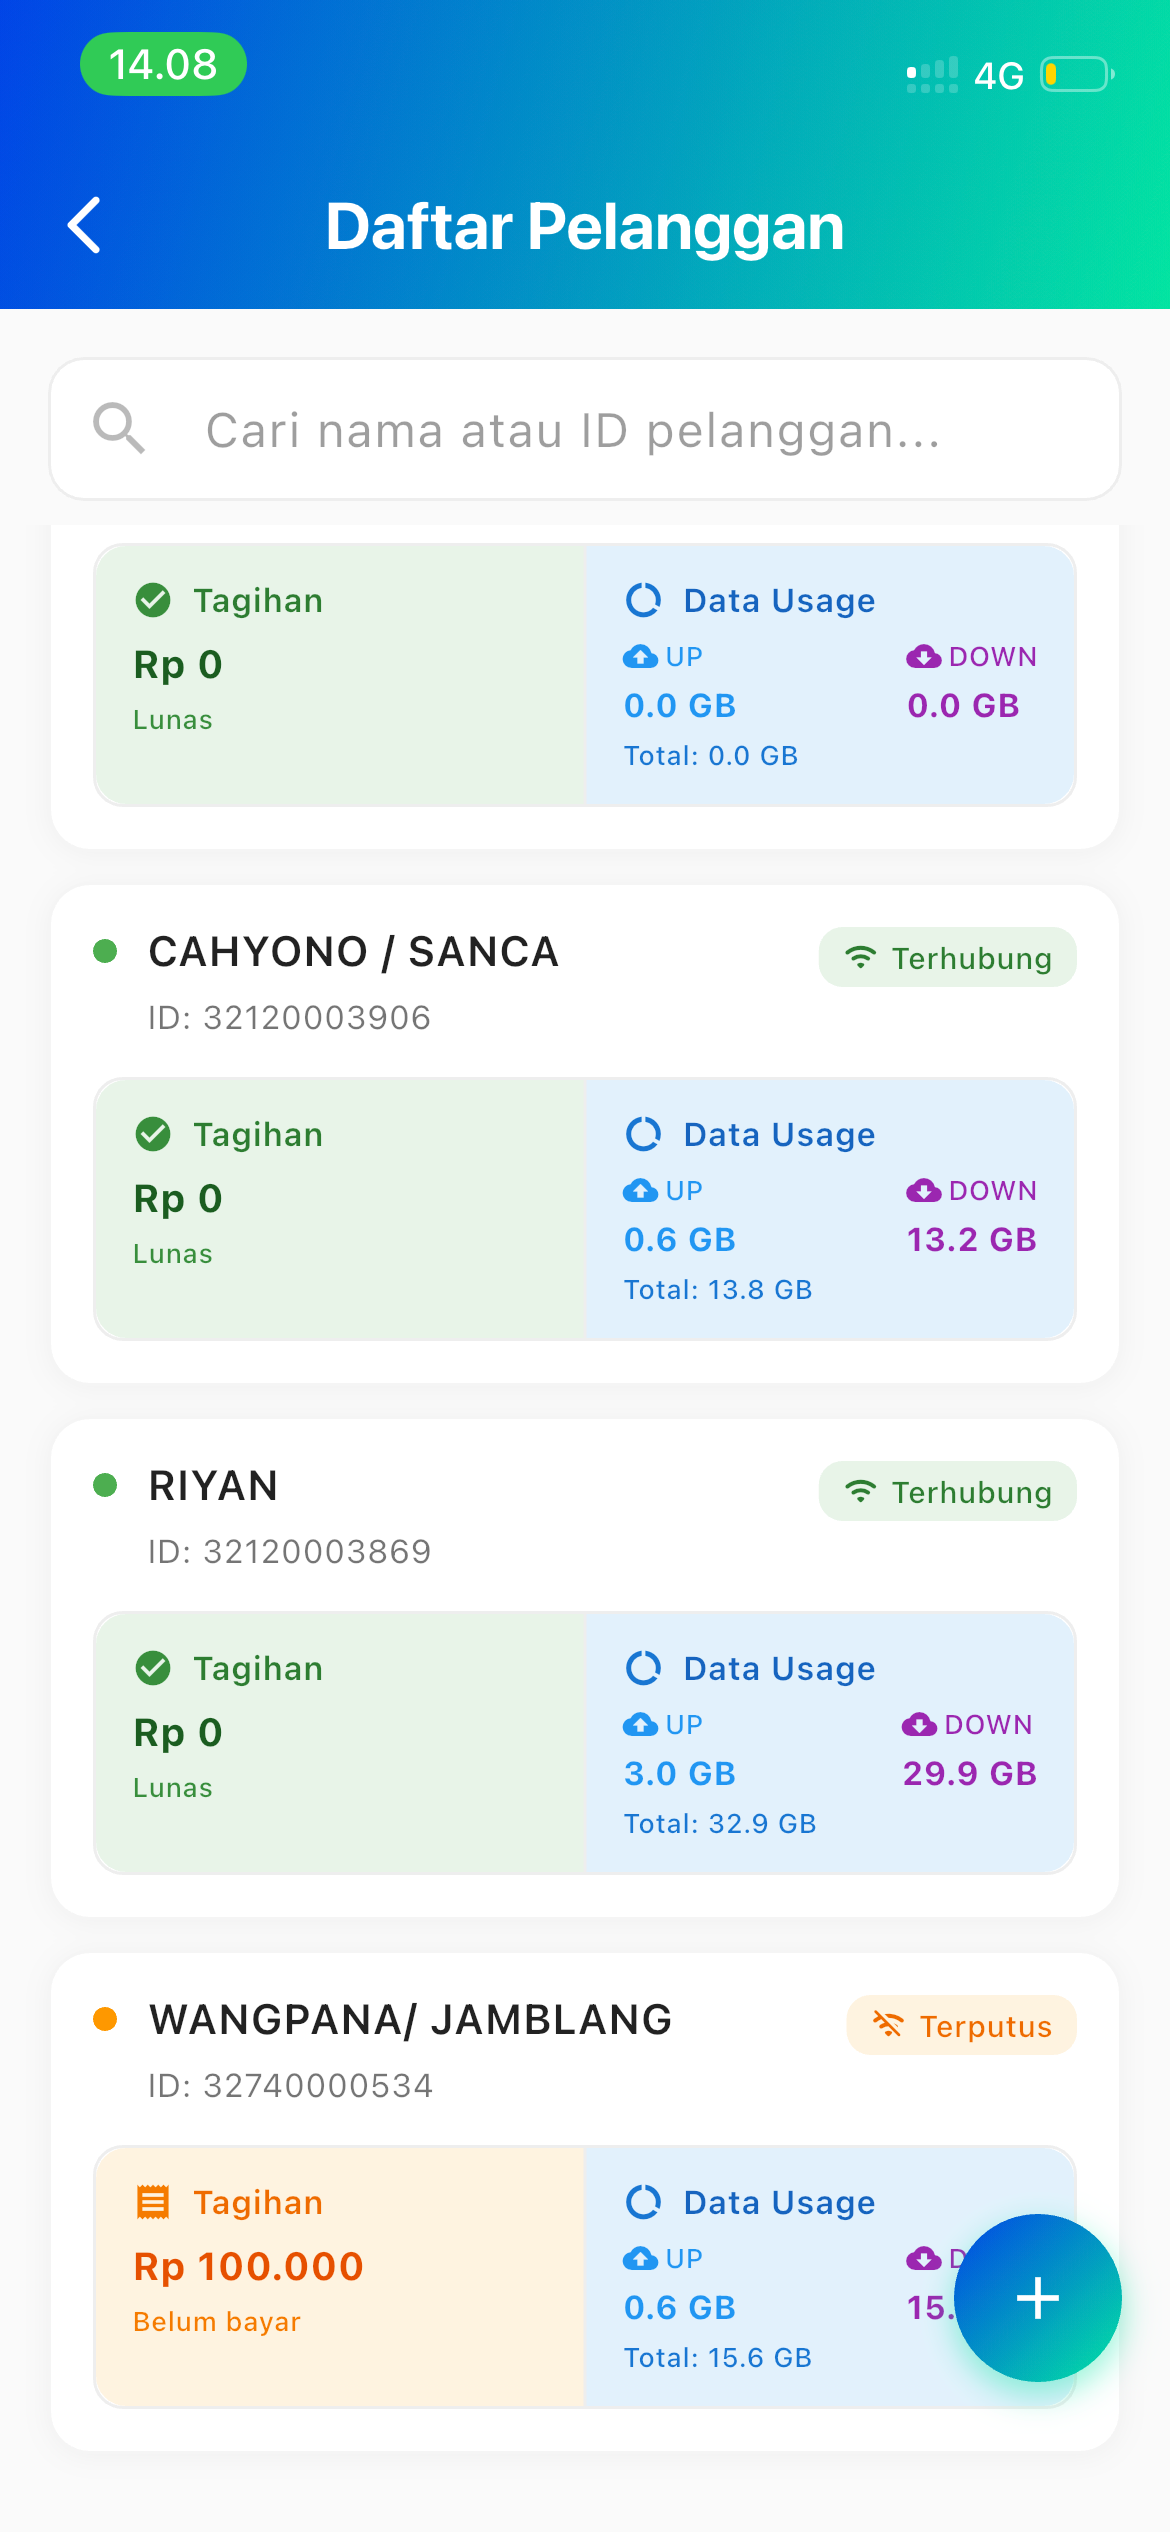Click the battery icon in status bar
Image resolution: width=1170 pixels, height=2532 pixels.
click(x=1077, y=74)
